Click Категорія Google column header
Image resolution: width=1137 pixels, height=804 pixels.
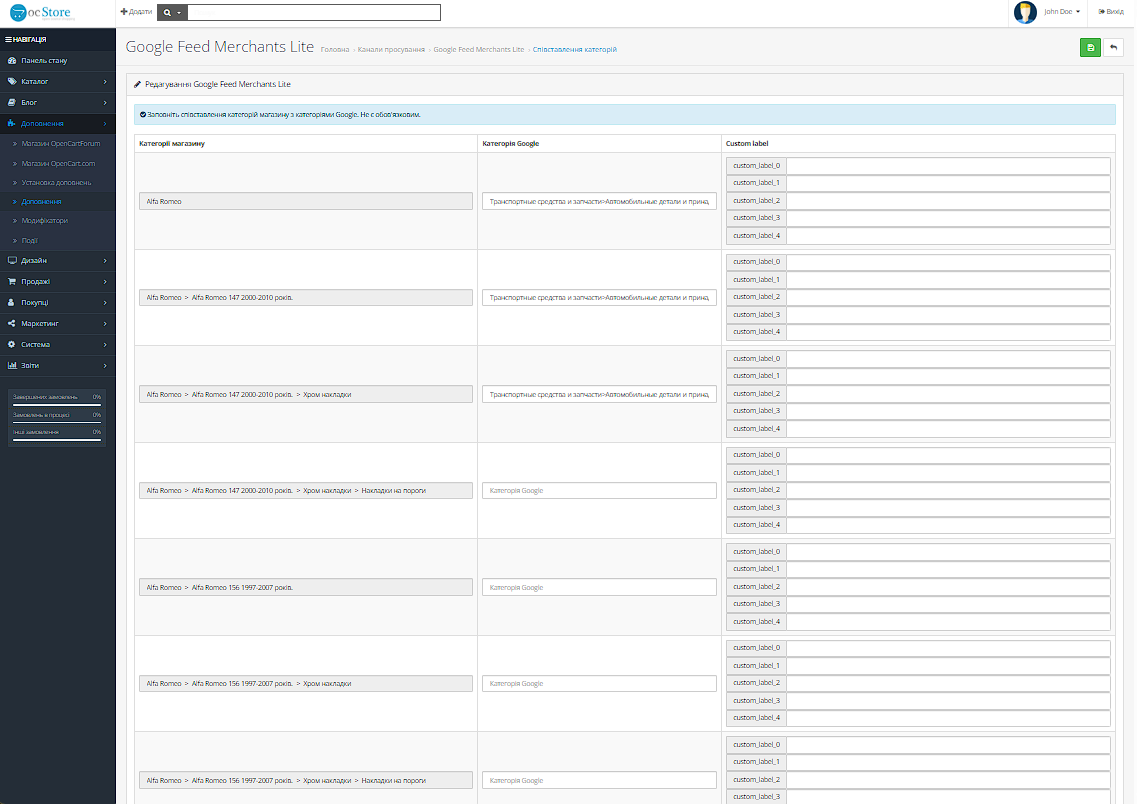click(x=510, y=144)
